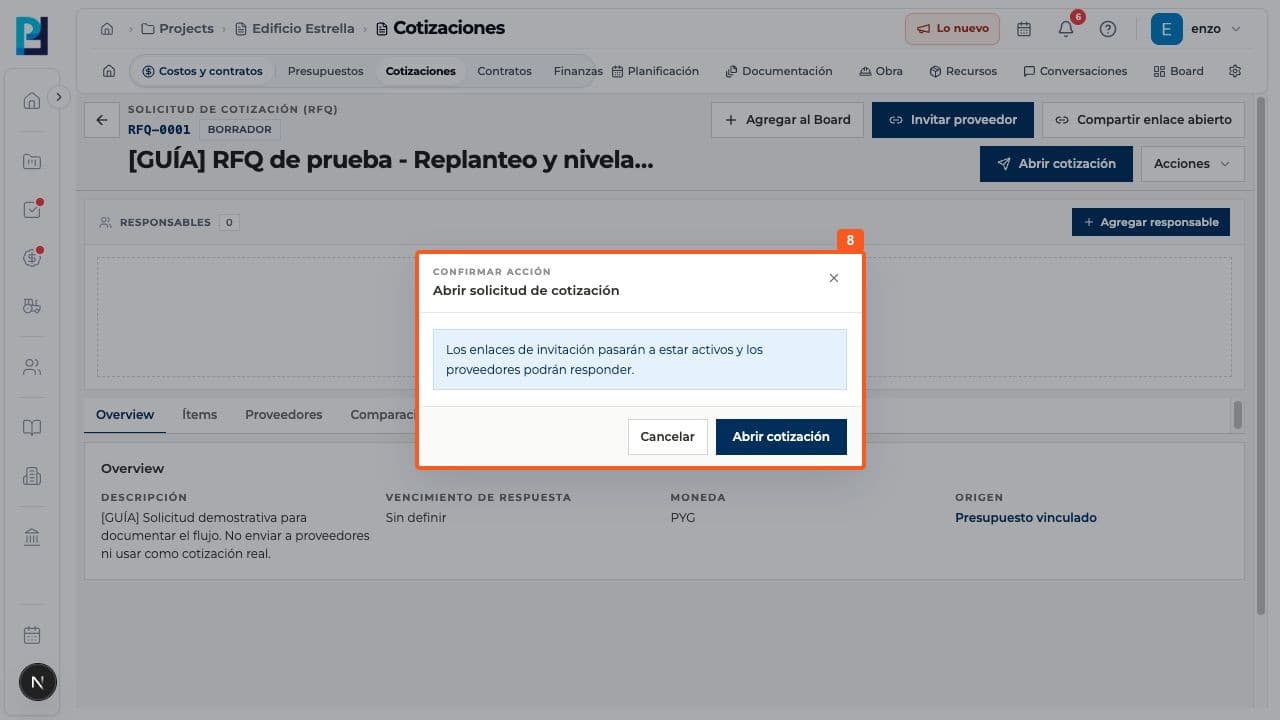Open the Planificación section
The image size is (1280, 720).
click(655, 71)
